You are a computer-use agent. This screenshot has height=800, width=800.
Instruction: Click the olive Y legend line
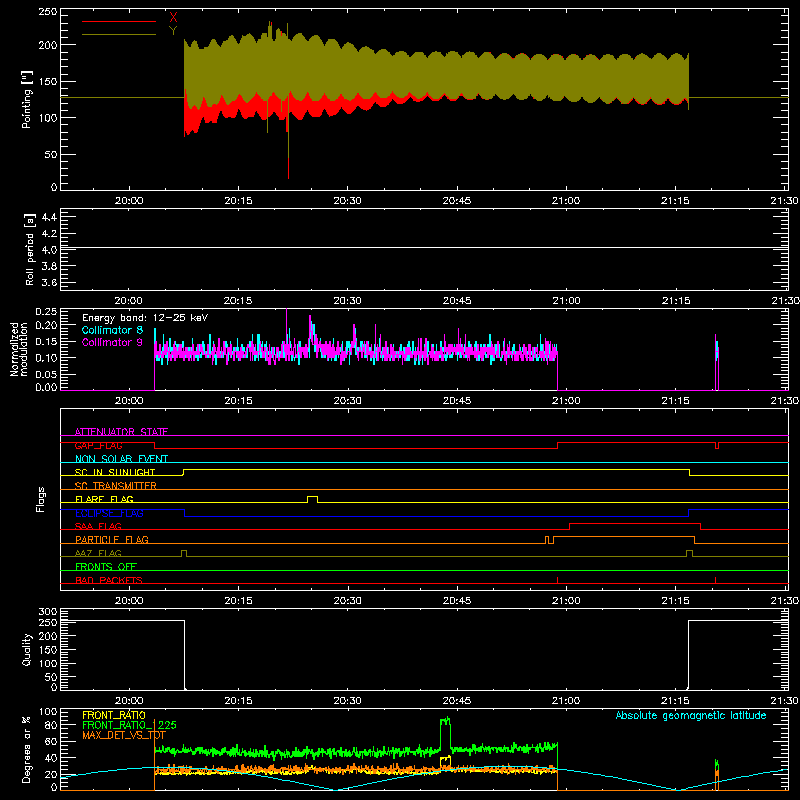pos(119,34)
